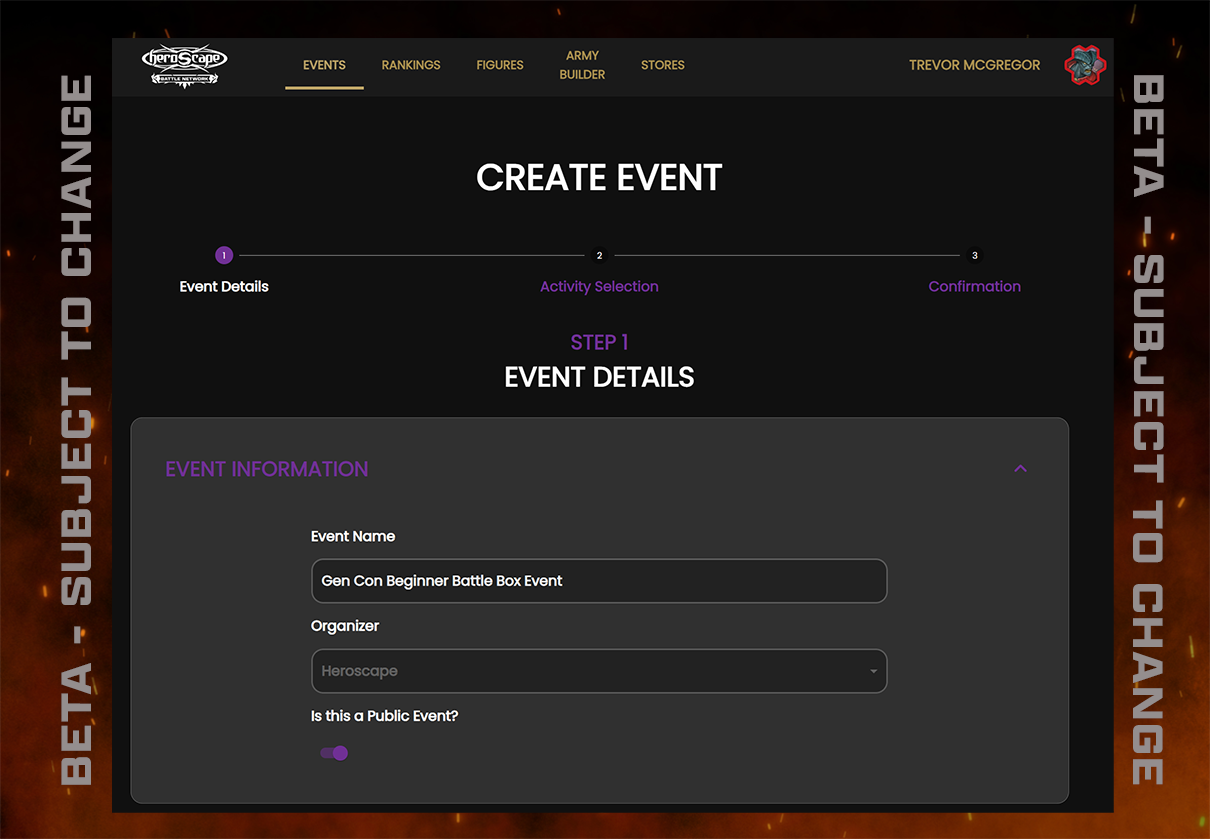This screenshot has width=1210, height=839.
Task: Click the Trevor McGregor username
Action: (x=974, y=65)
